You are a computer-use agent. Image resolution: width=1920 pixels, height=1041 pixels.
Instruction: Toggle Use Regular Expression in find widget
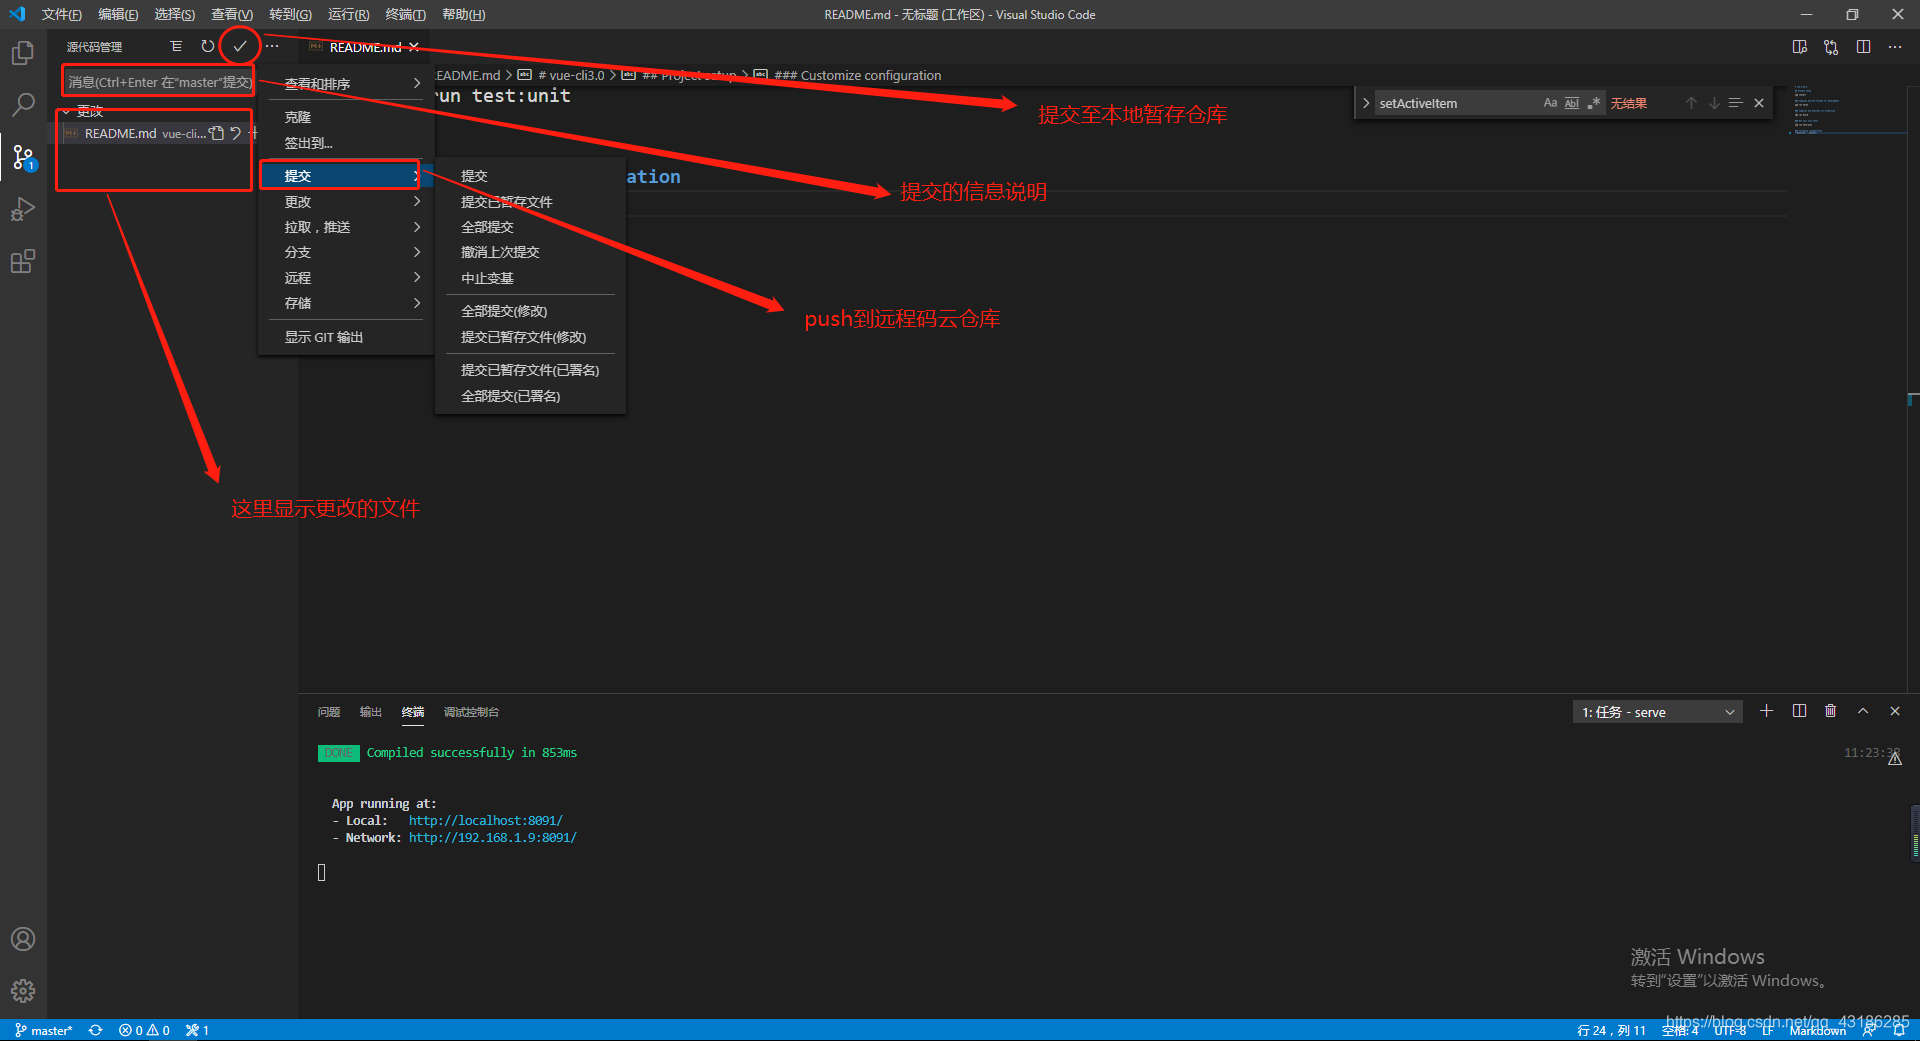point(1594,103)
